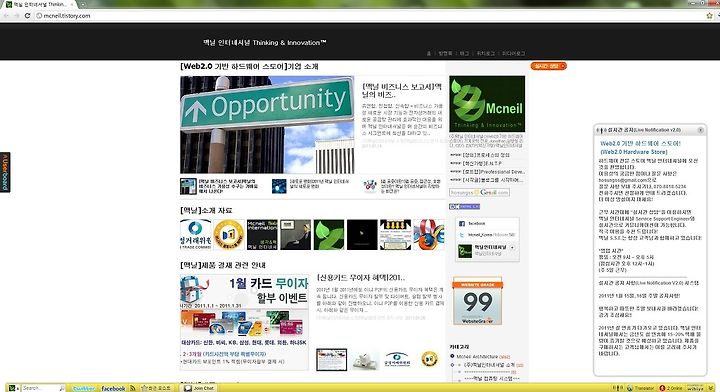The height and width of the screenshot is (392, 720).
Task: Go back with the browser back arrow
Action: pyautogui.click(x=6, y=16)
